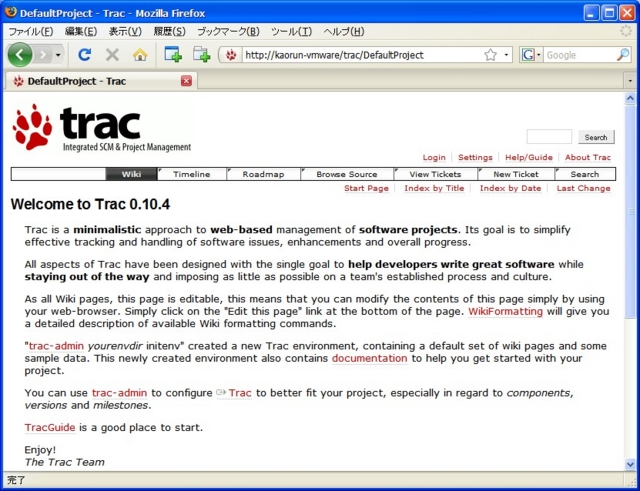Open the ヘルプ(H) menu
The width and height of the screenshot is (640, 491).
[x=344, y=31]
